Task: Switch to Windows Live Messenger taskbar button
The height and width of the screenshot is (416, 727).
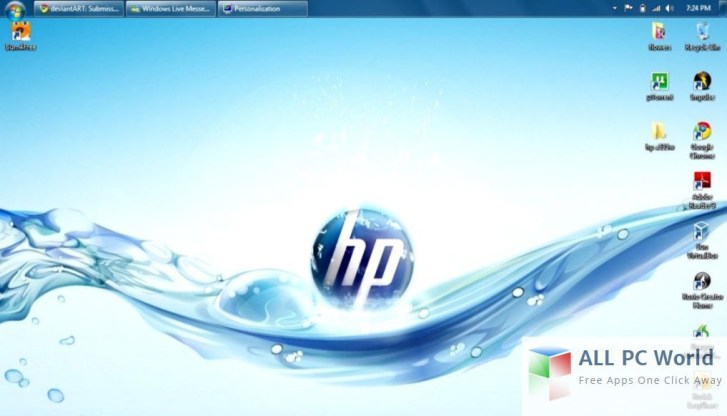Action: coord(171,8)
